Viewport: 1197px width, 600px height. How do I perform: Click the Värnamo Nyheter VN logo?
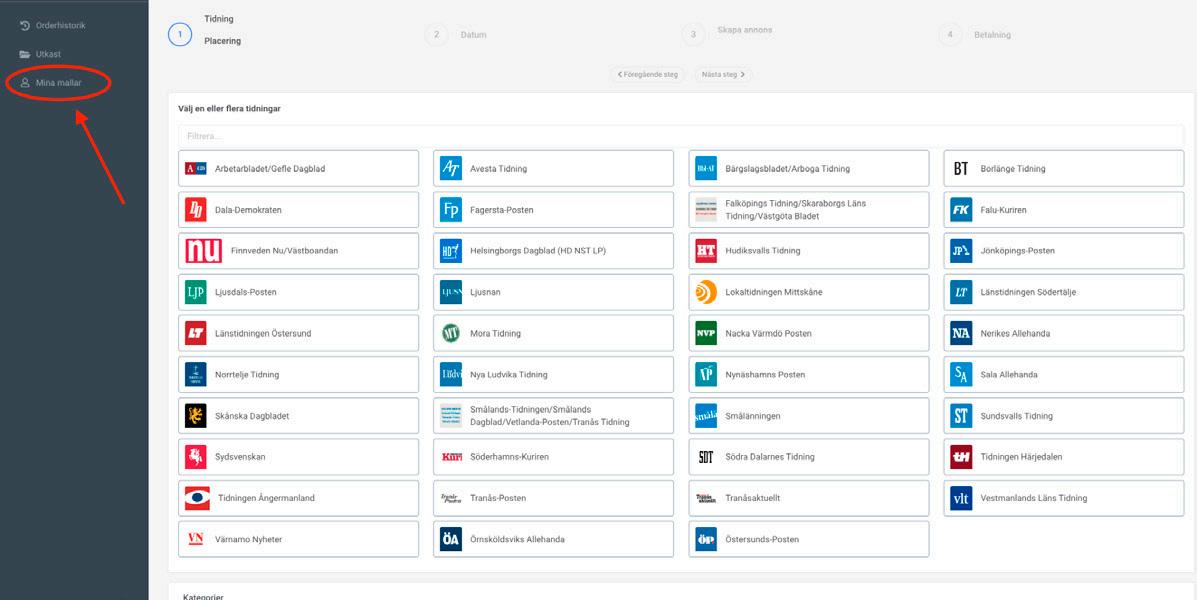coord(195,539)
